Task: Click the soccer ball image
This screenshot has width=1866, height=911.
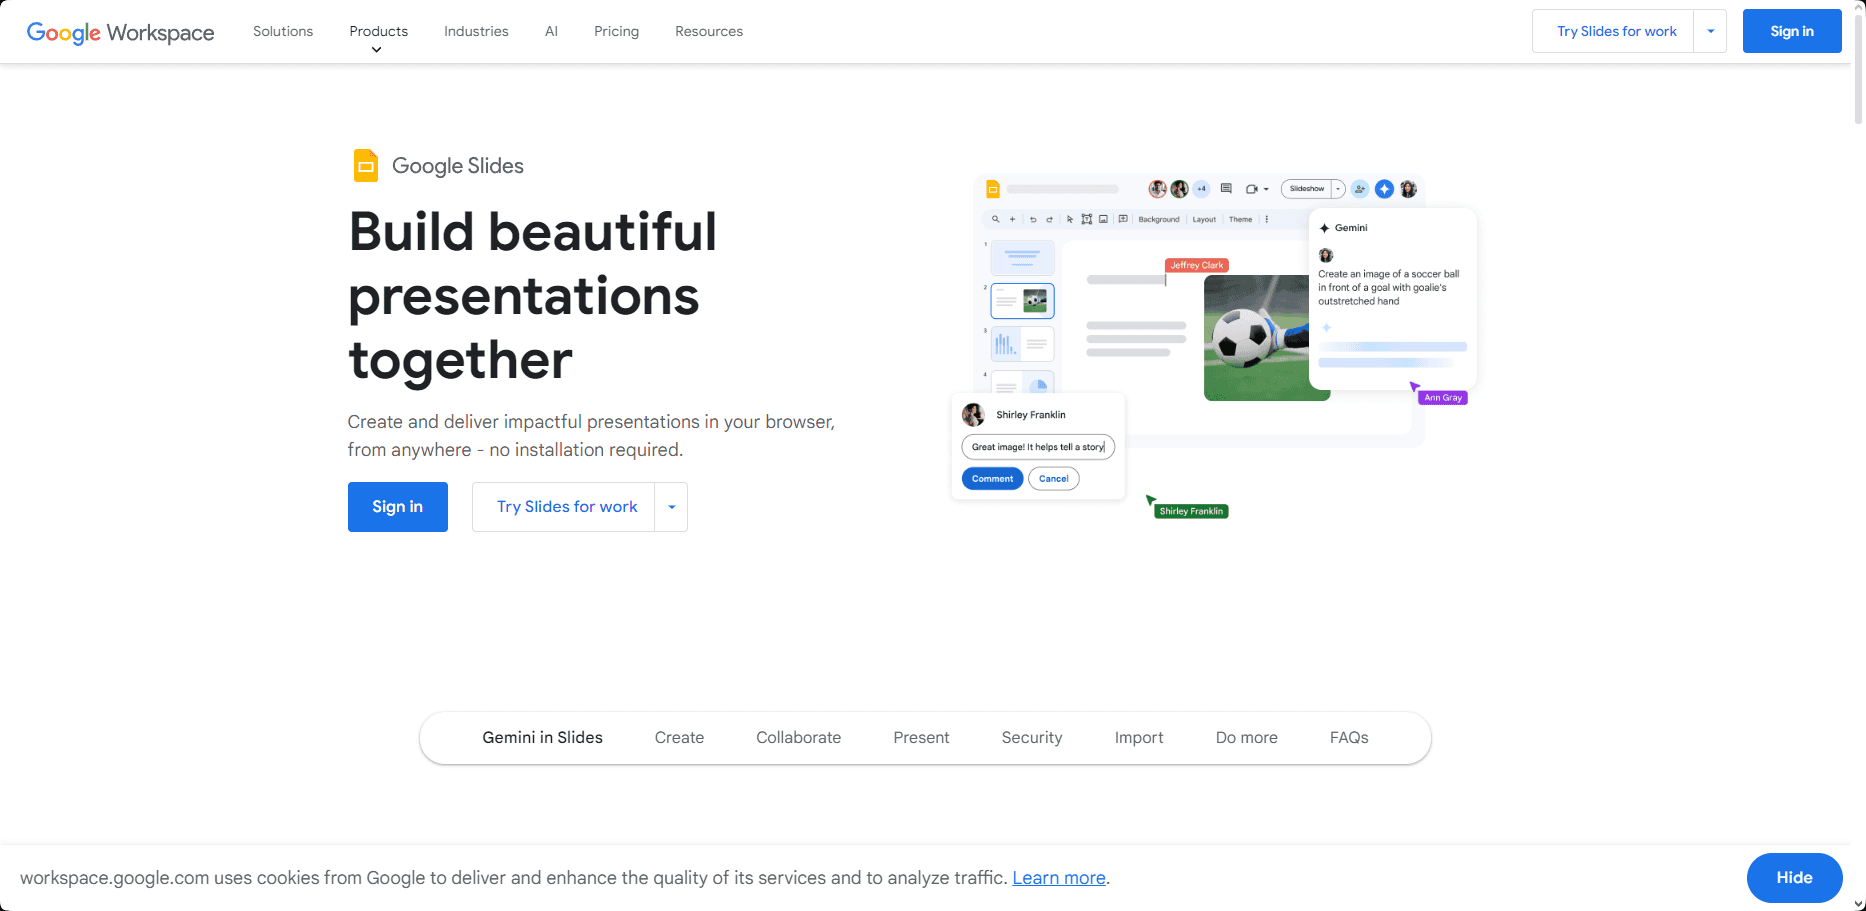Action: point(1256,338)
